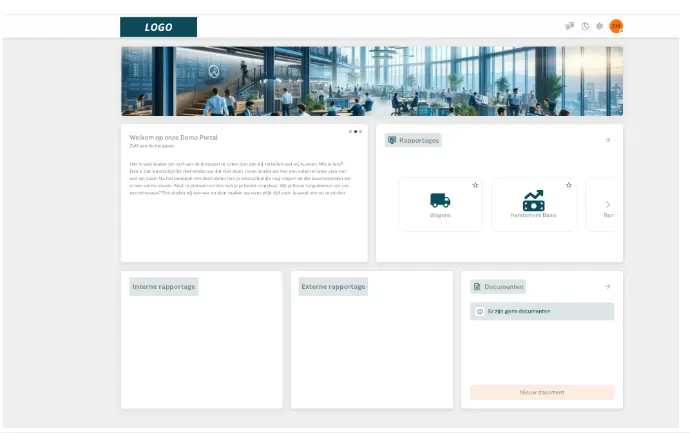Open the chat messages icon in header
Viewport: 690px width, 433px height.
tap(570, 26)
